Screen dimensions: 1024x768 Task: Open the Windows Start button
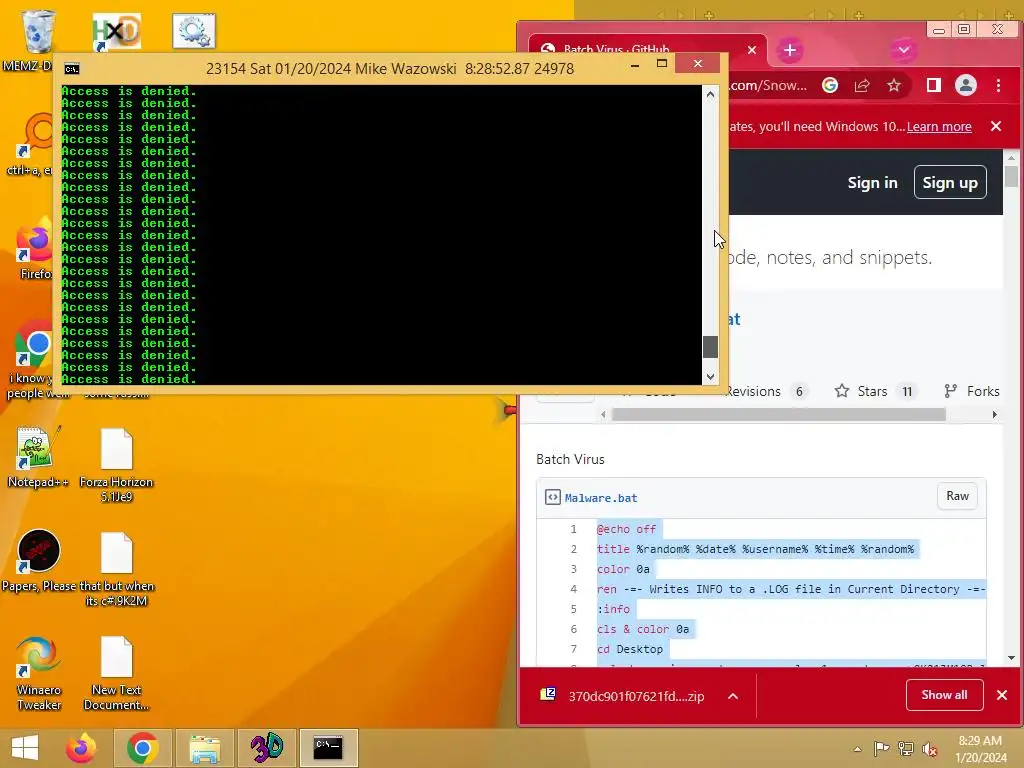pyautogui.click(x=25, y=748)
